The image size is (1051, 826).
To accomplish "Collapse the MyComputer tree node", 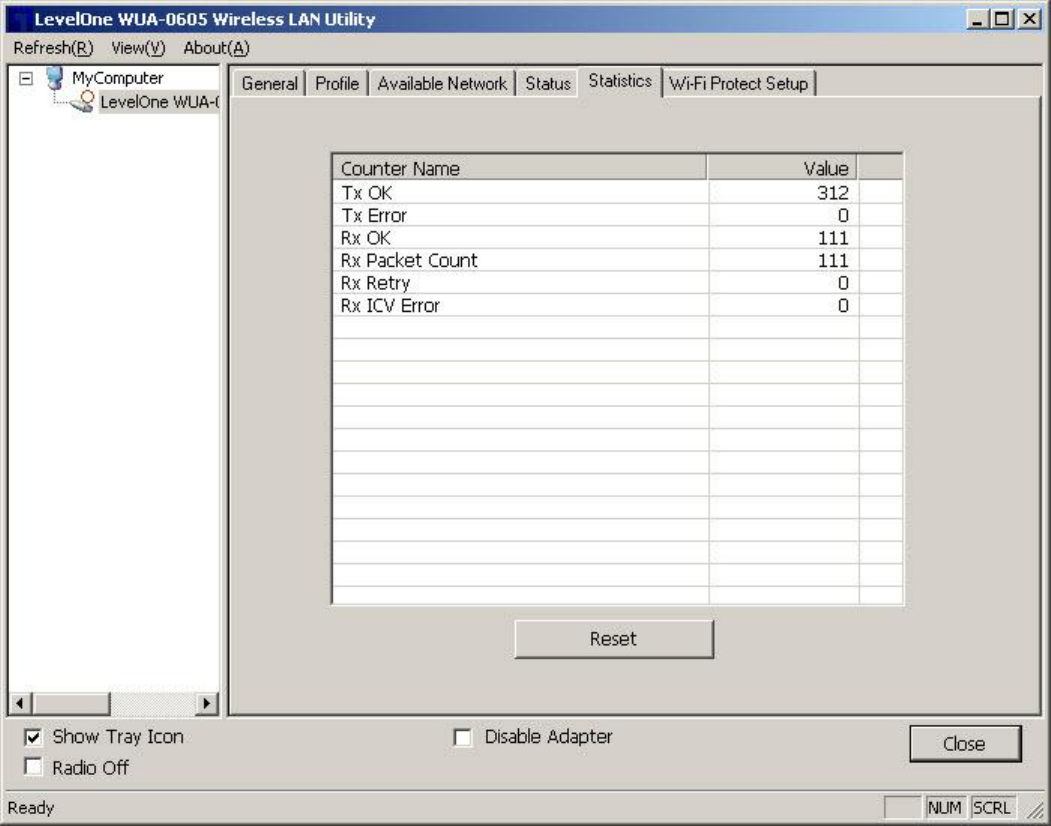I will (26, 78).
